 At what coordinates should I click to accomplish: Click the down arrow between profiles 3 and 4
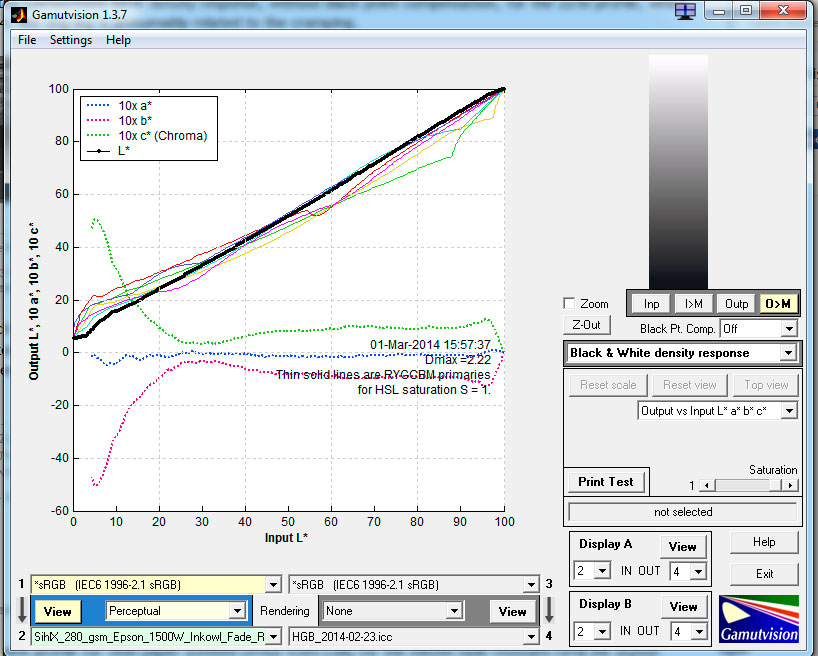(x=548, y=610)
